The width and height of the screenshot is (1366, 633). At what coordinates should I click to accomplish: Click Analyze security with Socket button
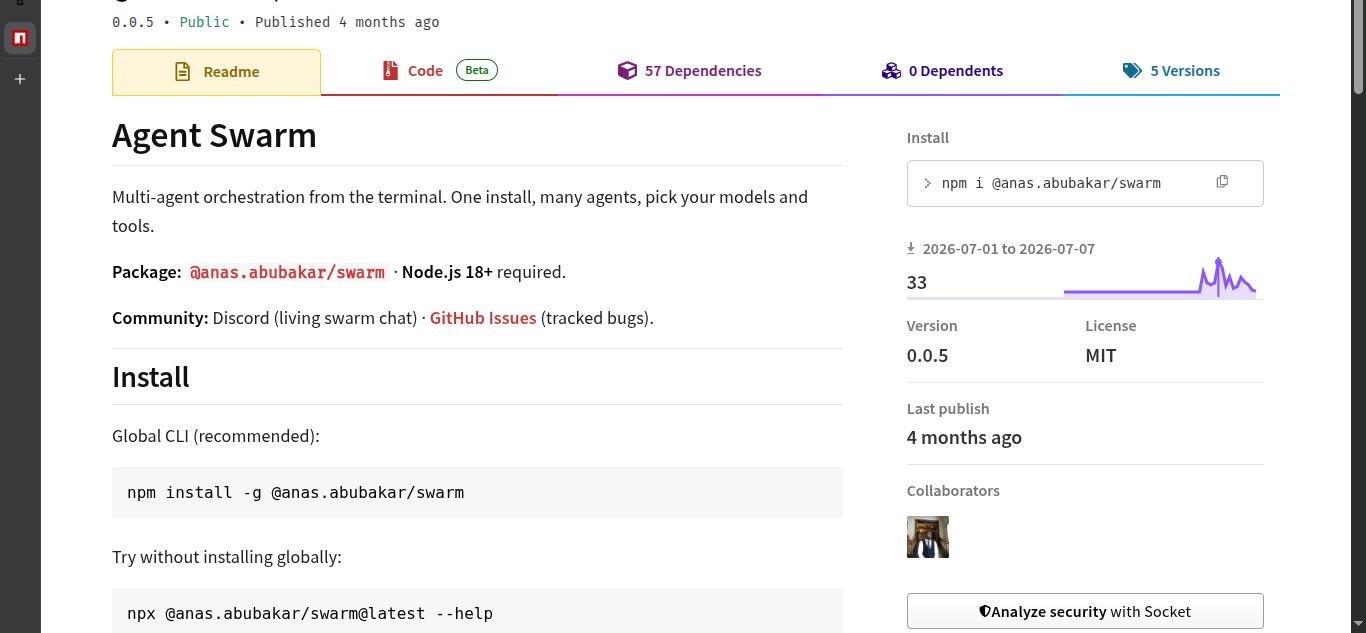coord(1085,611)
